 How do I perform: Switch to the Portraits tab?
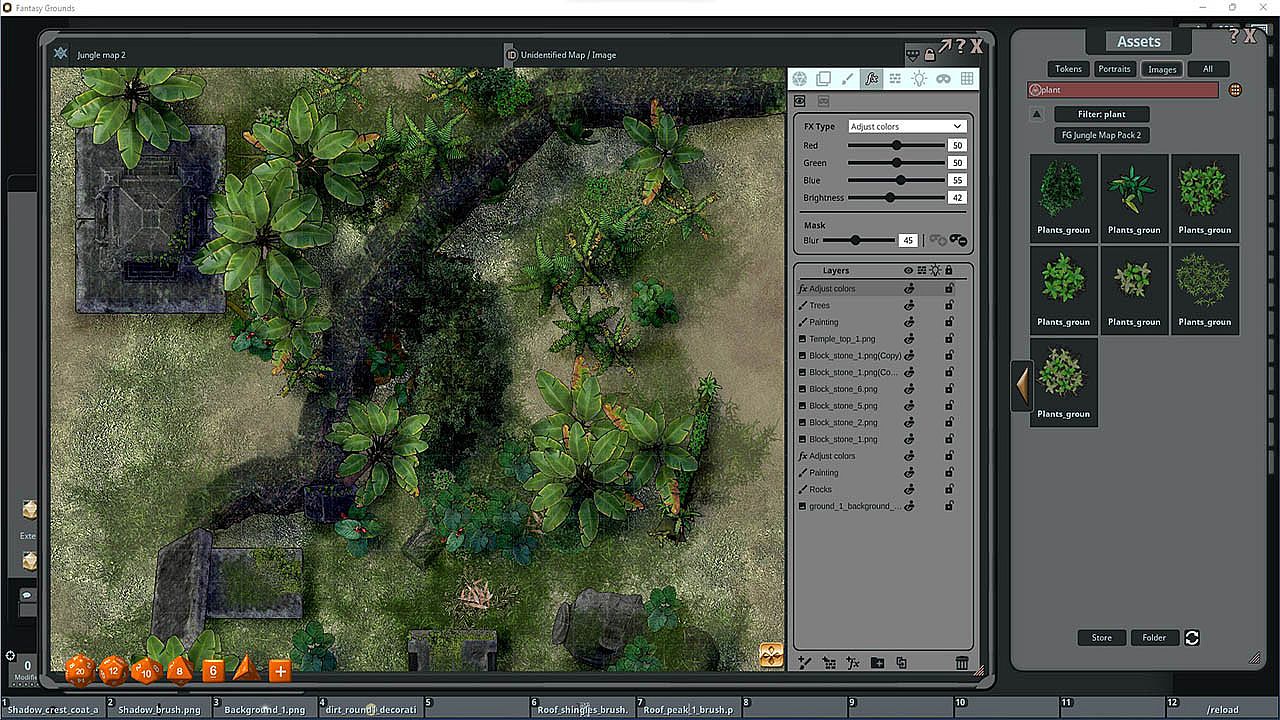[1114, 69]
